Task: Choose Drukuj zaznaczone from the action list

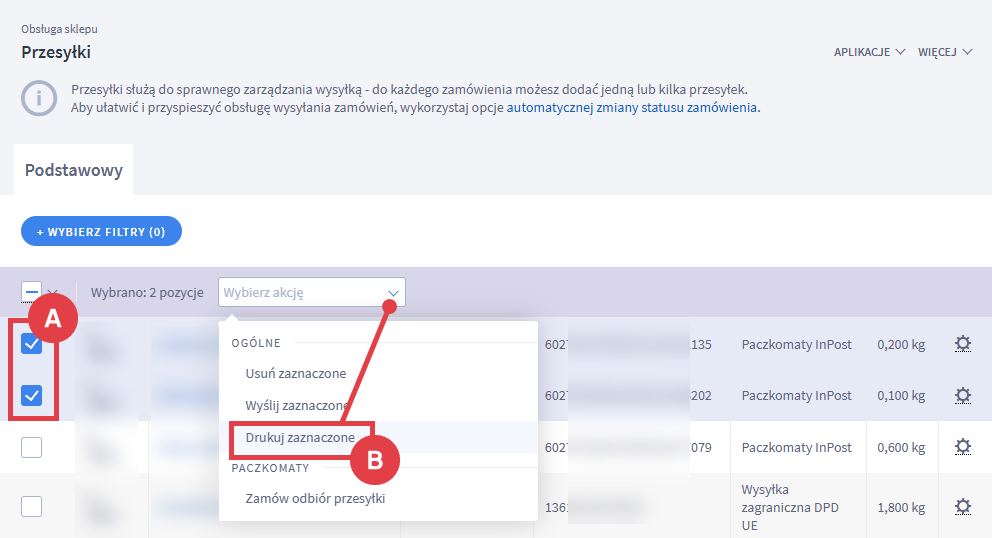Action: click(x=300, y=437)
